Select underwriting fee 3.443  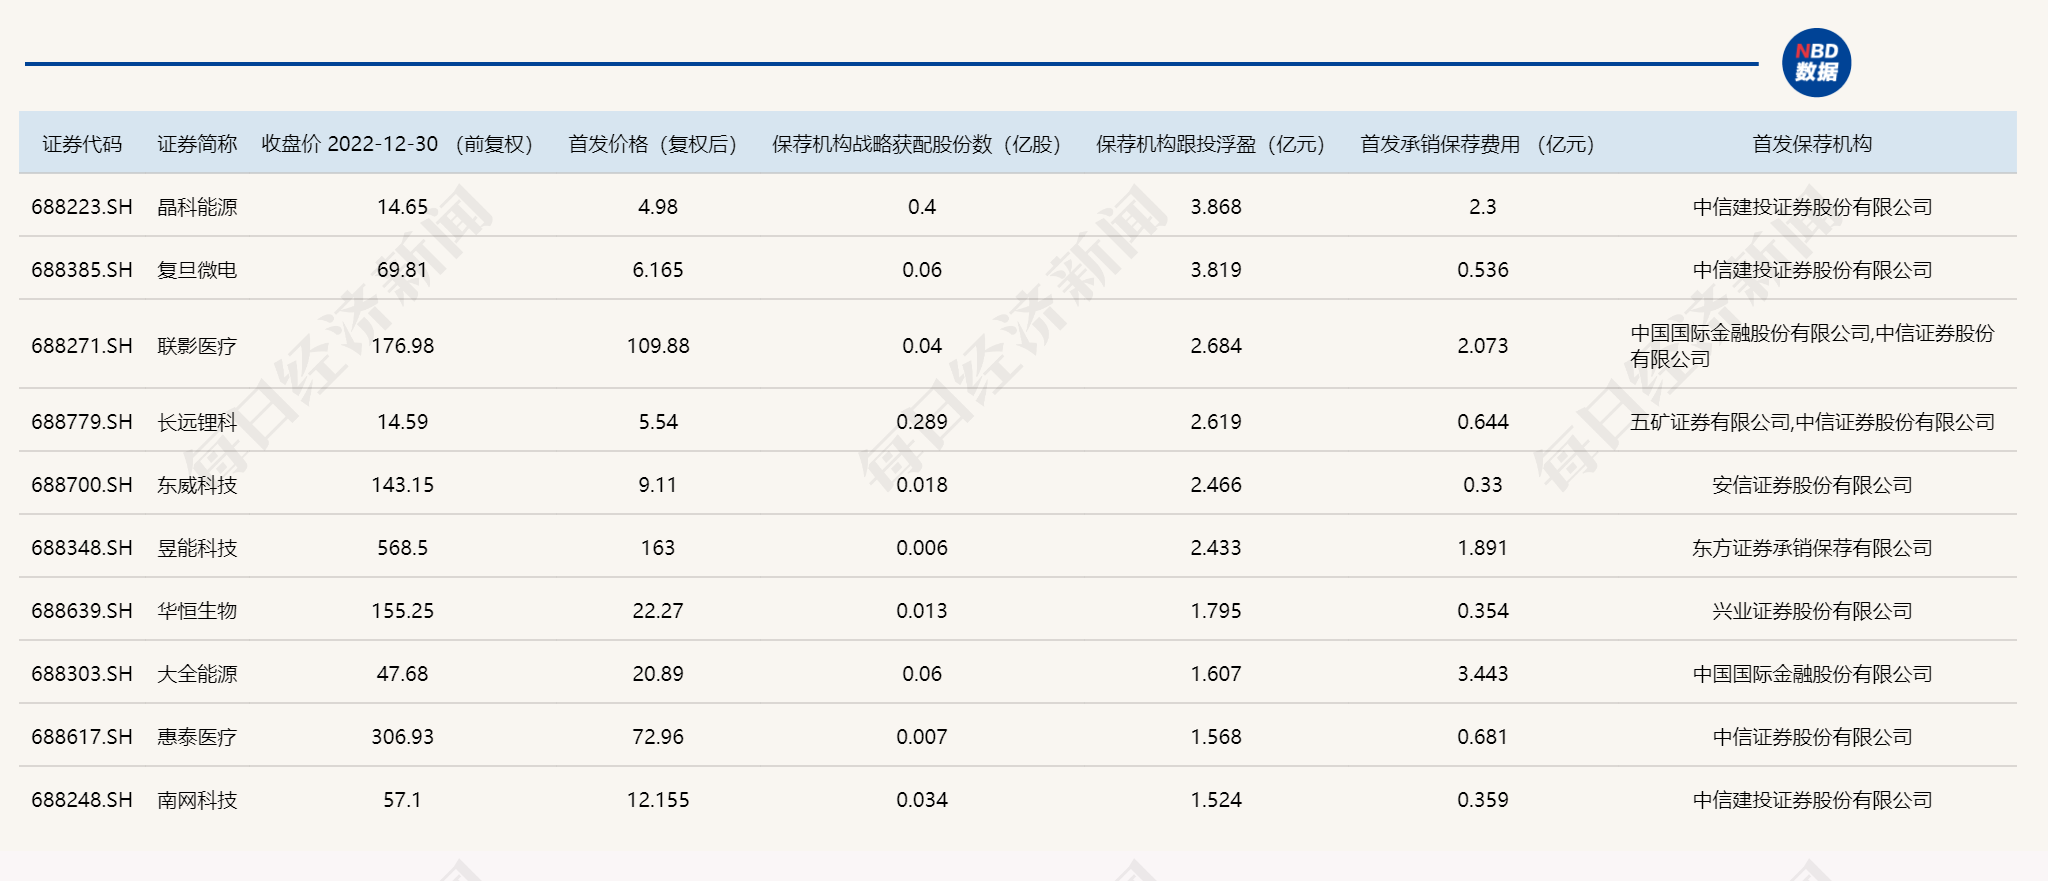(x=1483, y=674)
